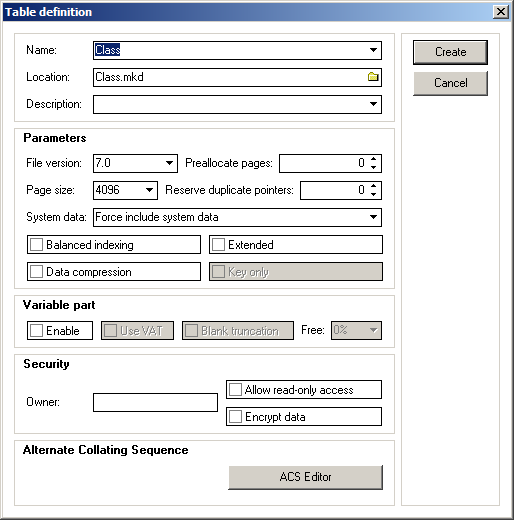Click into the Owner text field
The image size is (514, 520).
tap(155, 403)
